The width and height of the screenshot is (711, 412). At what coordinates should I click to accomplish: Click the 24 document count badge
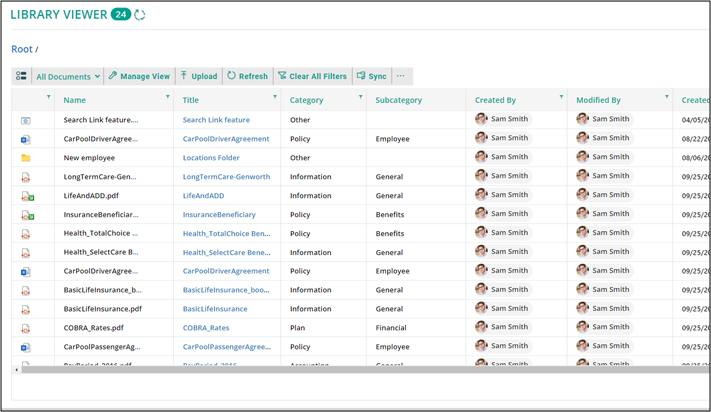coord(121,15)
